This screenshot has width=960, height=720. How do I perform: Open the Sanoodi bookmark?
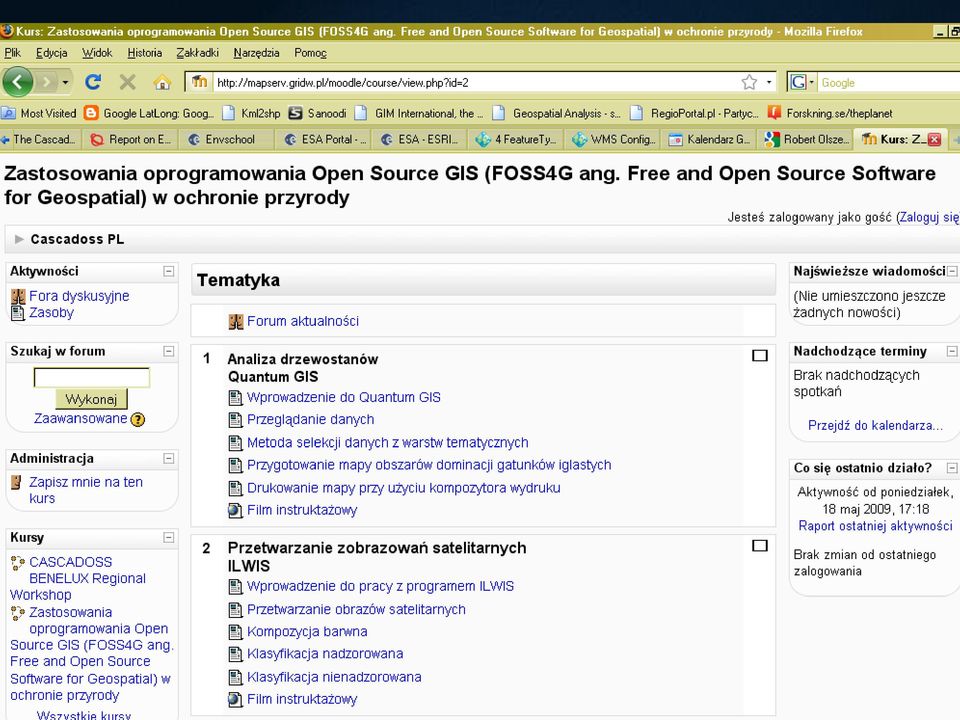click(318, 113)
